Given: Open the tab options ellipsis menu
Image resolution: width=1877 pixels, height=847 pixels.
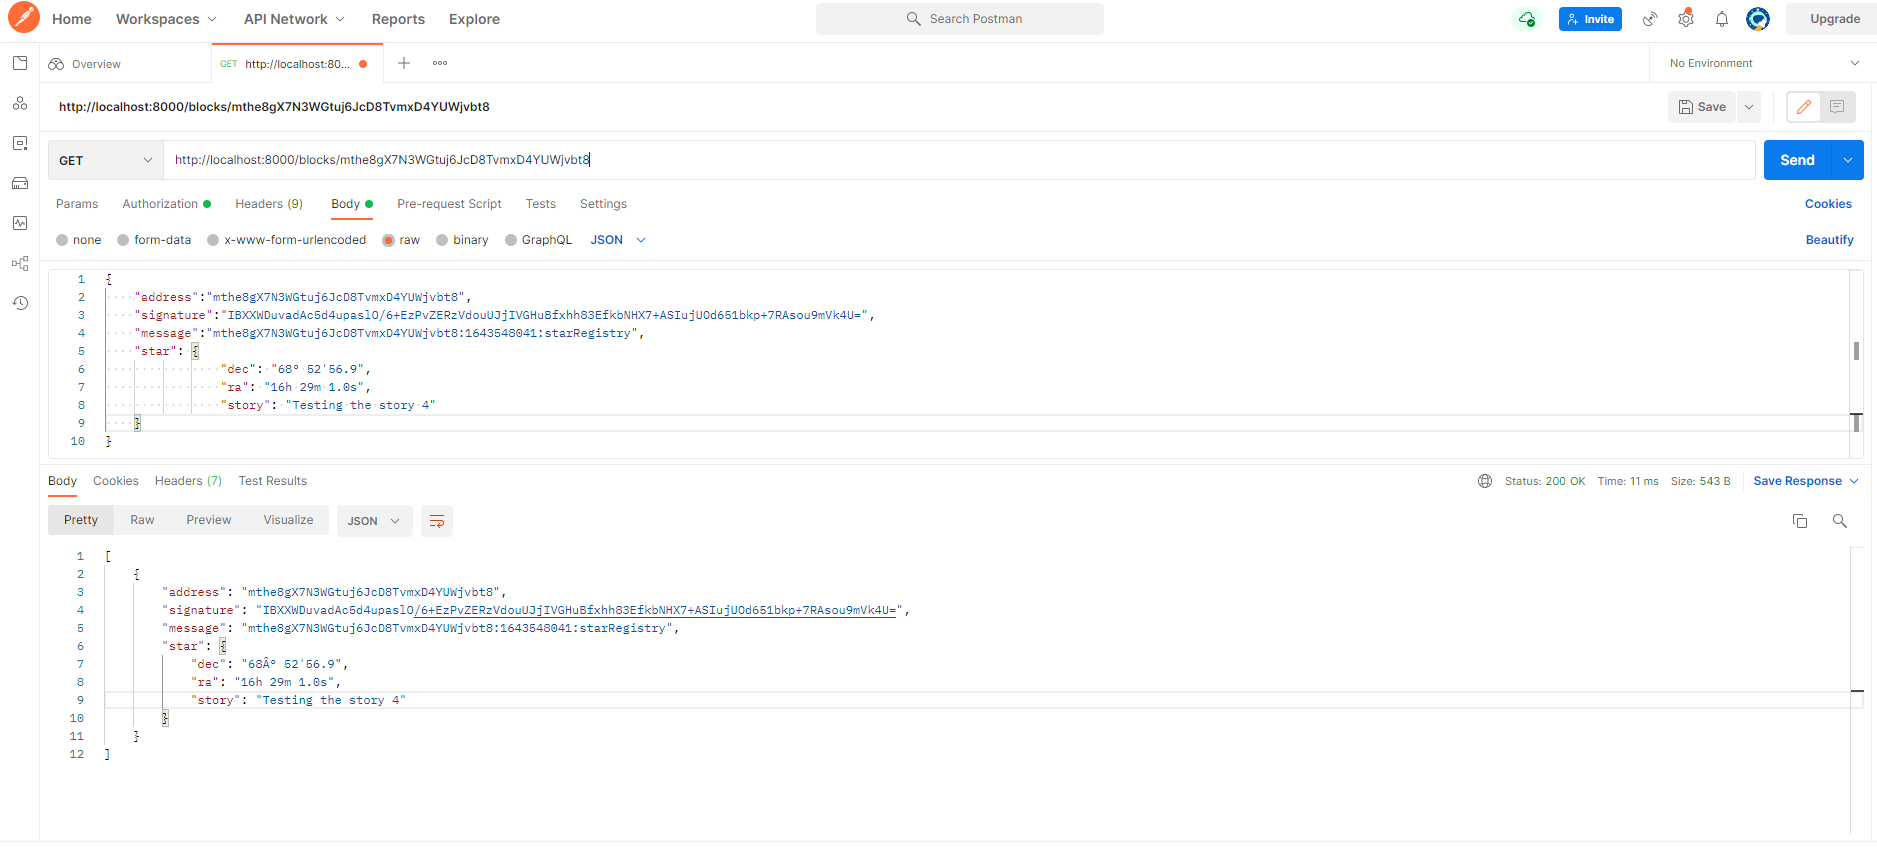Looking at the screenshot, I should pos(440,63).
